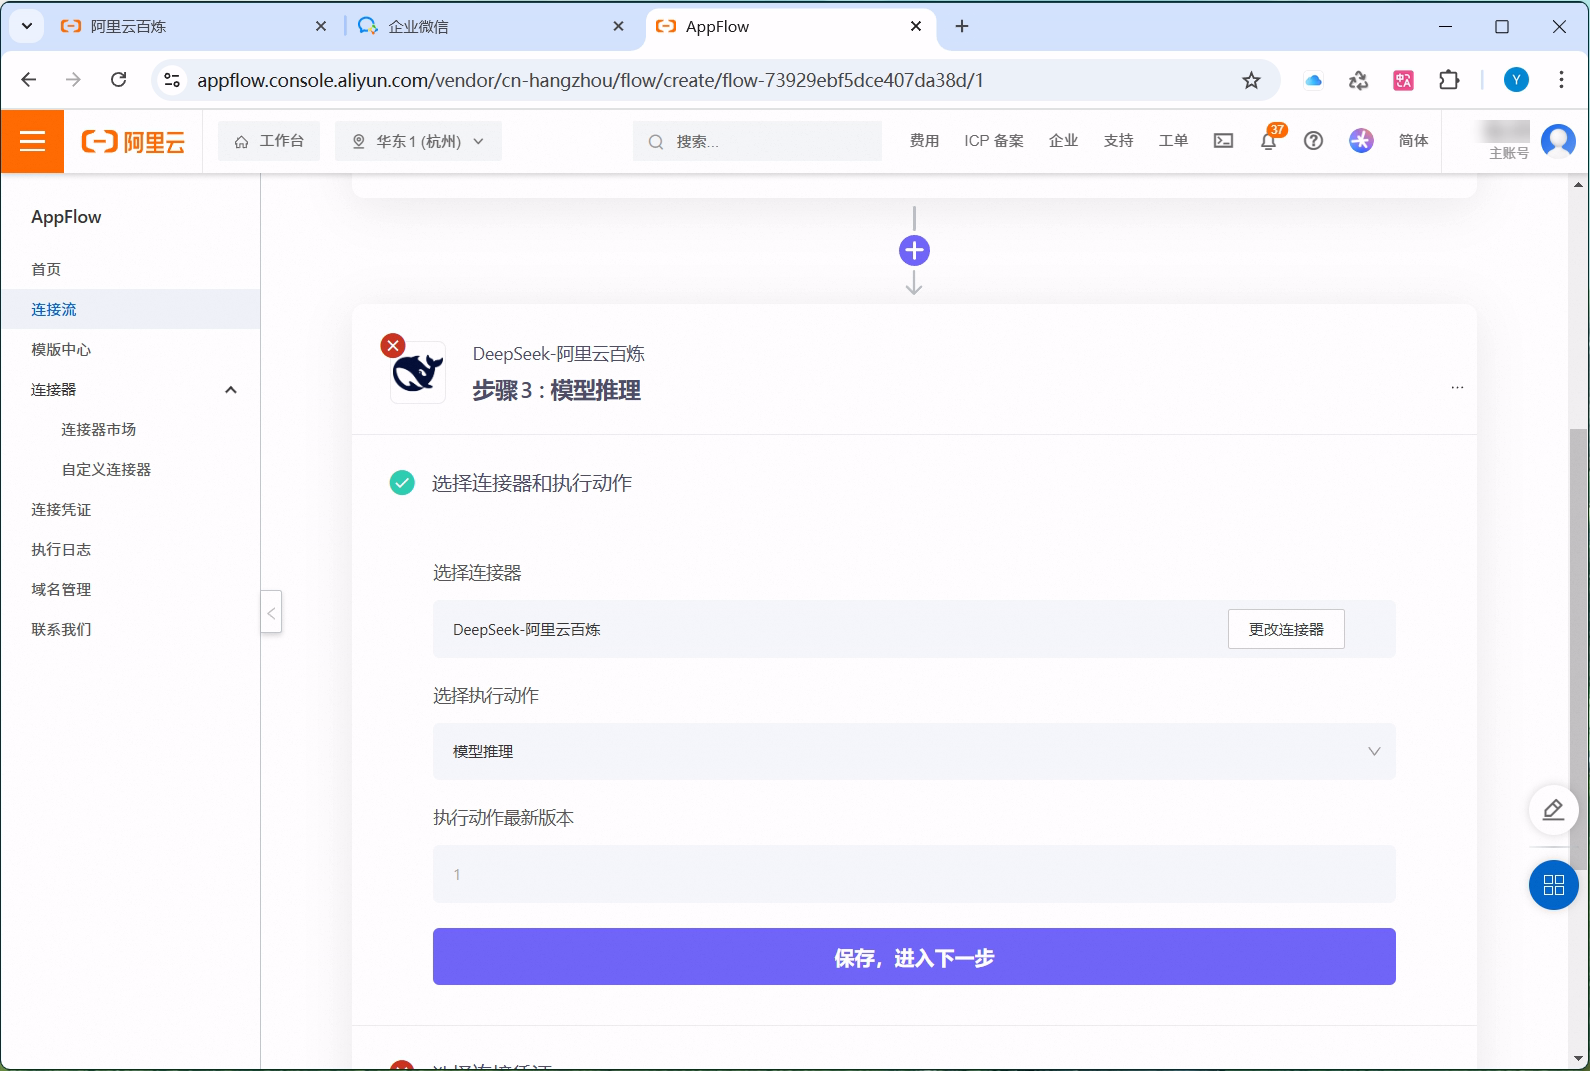Reload the browser page
Screen dimensions: 1590x1071
(x=118, y=80)
